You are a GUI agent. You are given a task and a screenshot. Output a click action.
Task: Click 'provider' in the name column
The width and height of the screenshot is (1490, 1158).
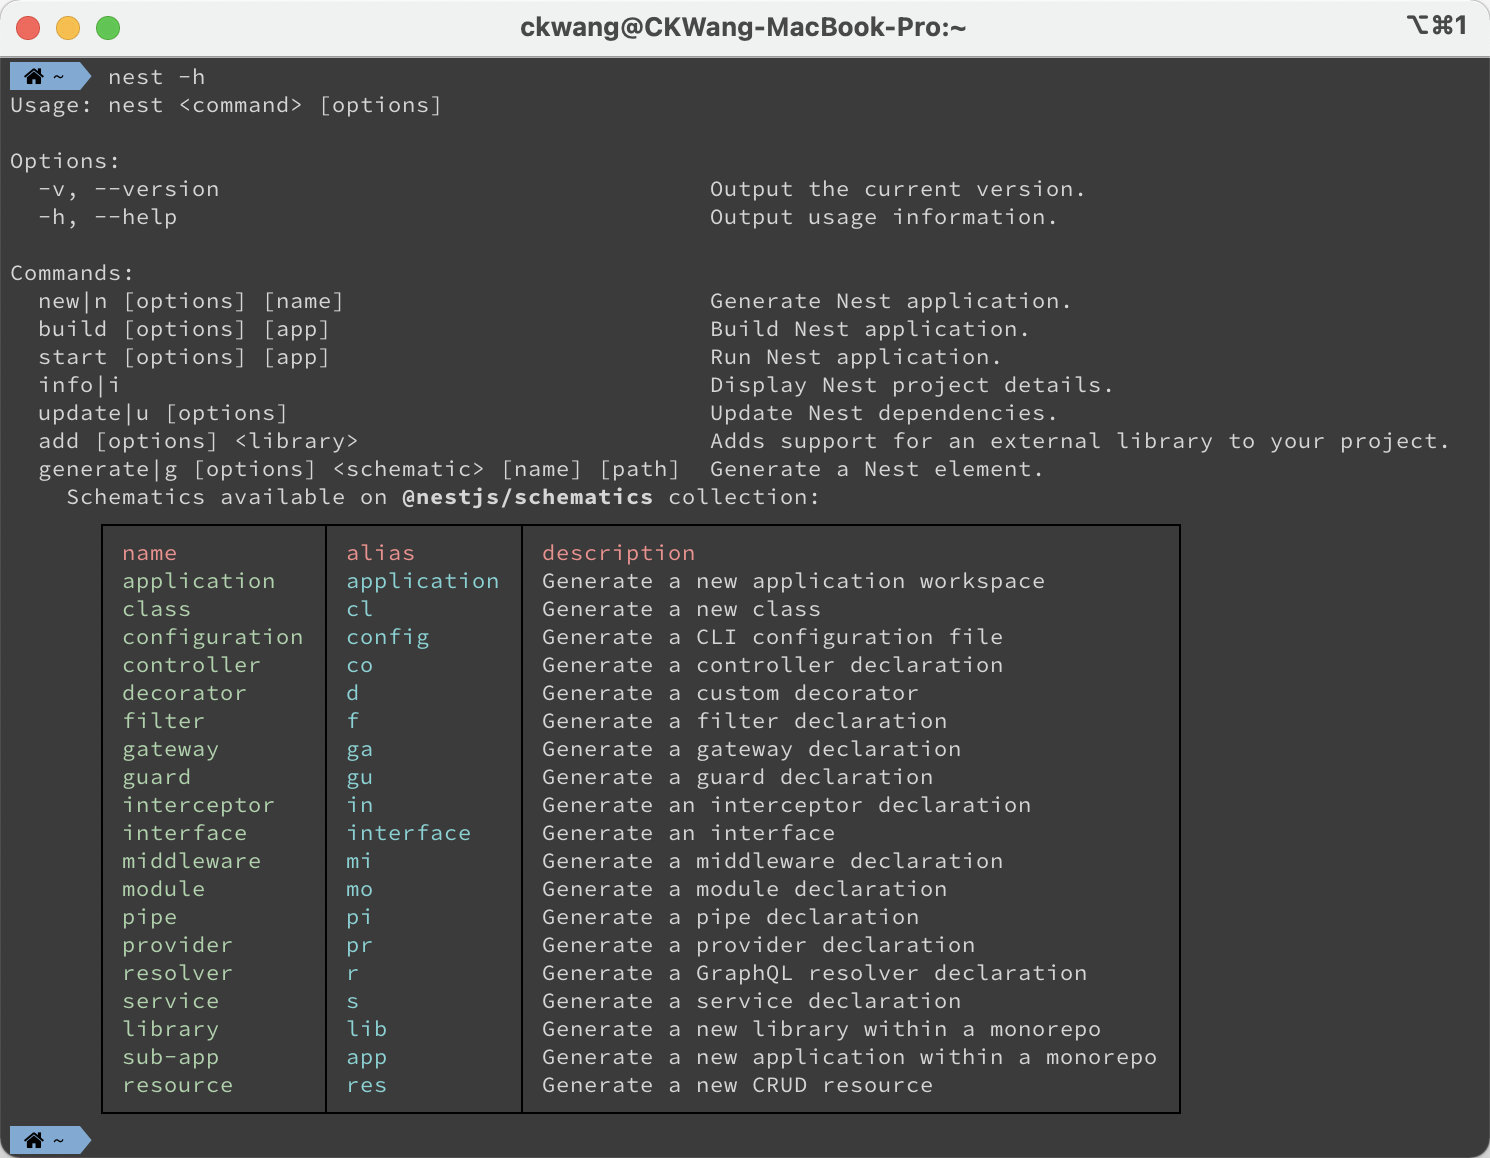(x=178, y=945)
